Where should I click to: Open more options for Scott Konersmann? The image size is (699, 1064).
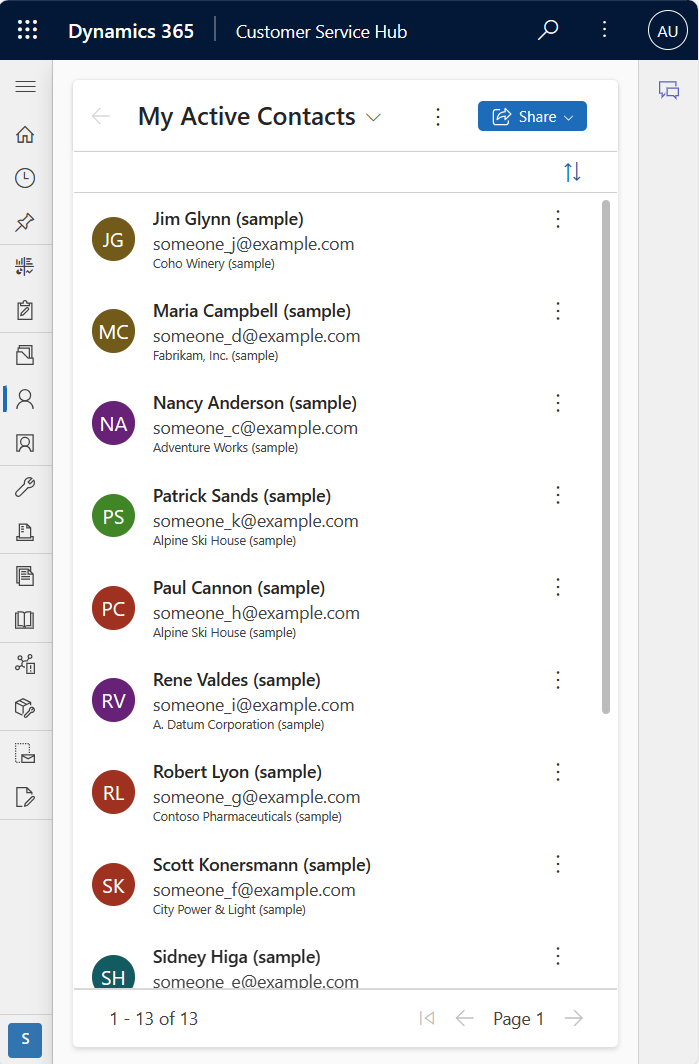coord(558,864)
